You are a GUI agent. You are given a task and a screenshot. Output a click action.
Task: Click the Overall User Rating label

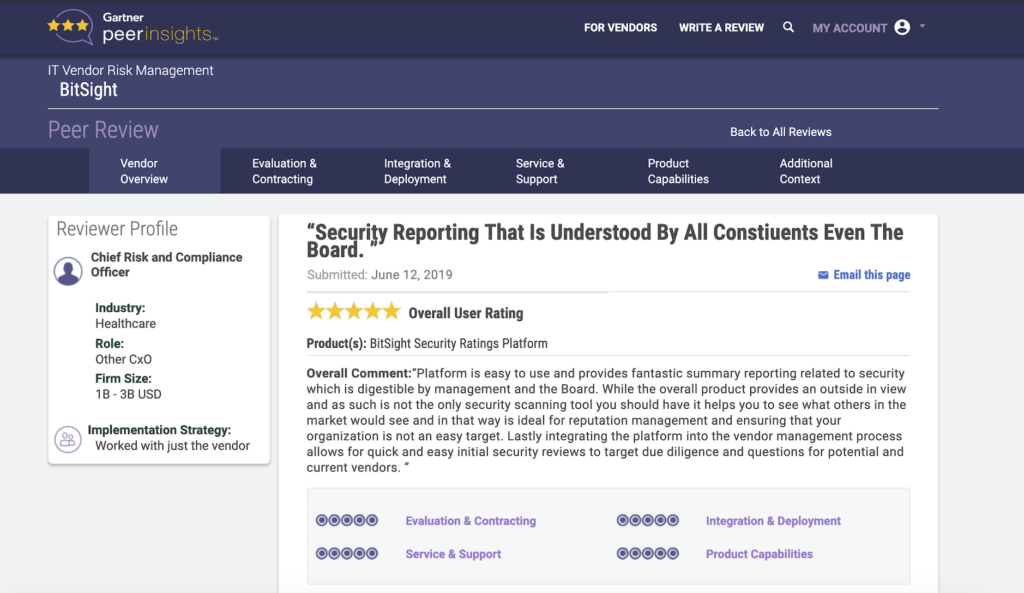[466, 313]
